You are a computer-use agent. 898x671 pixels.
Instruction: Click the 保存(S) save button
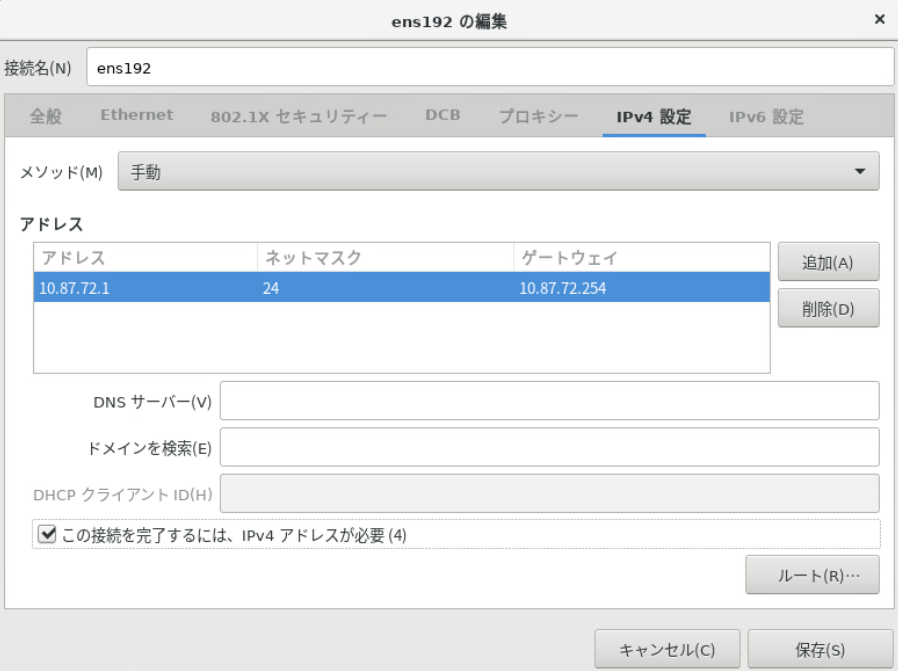point(820,649)
